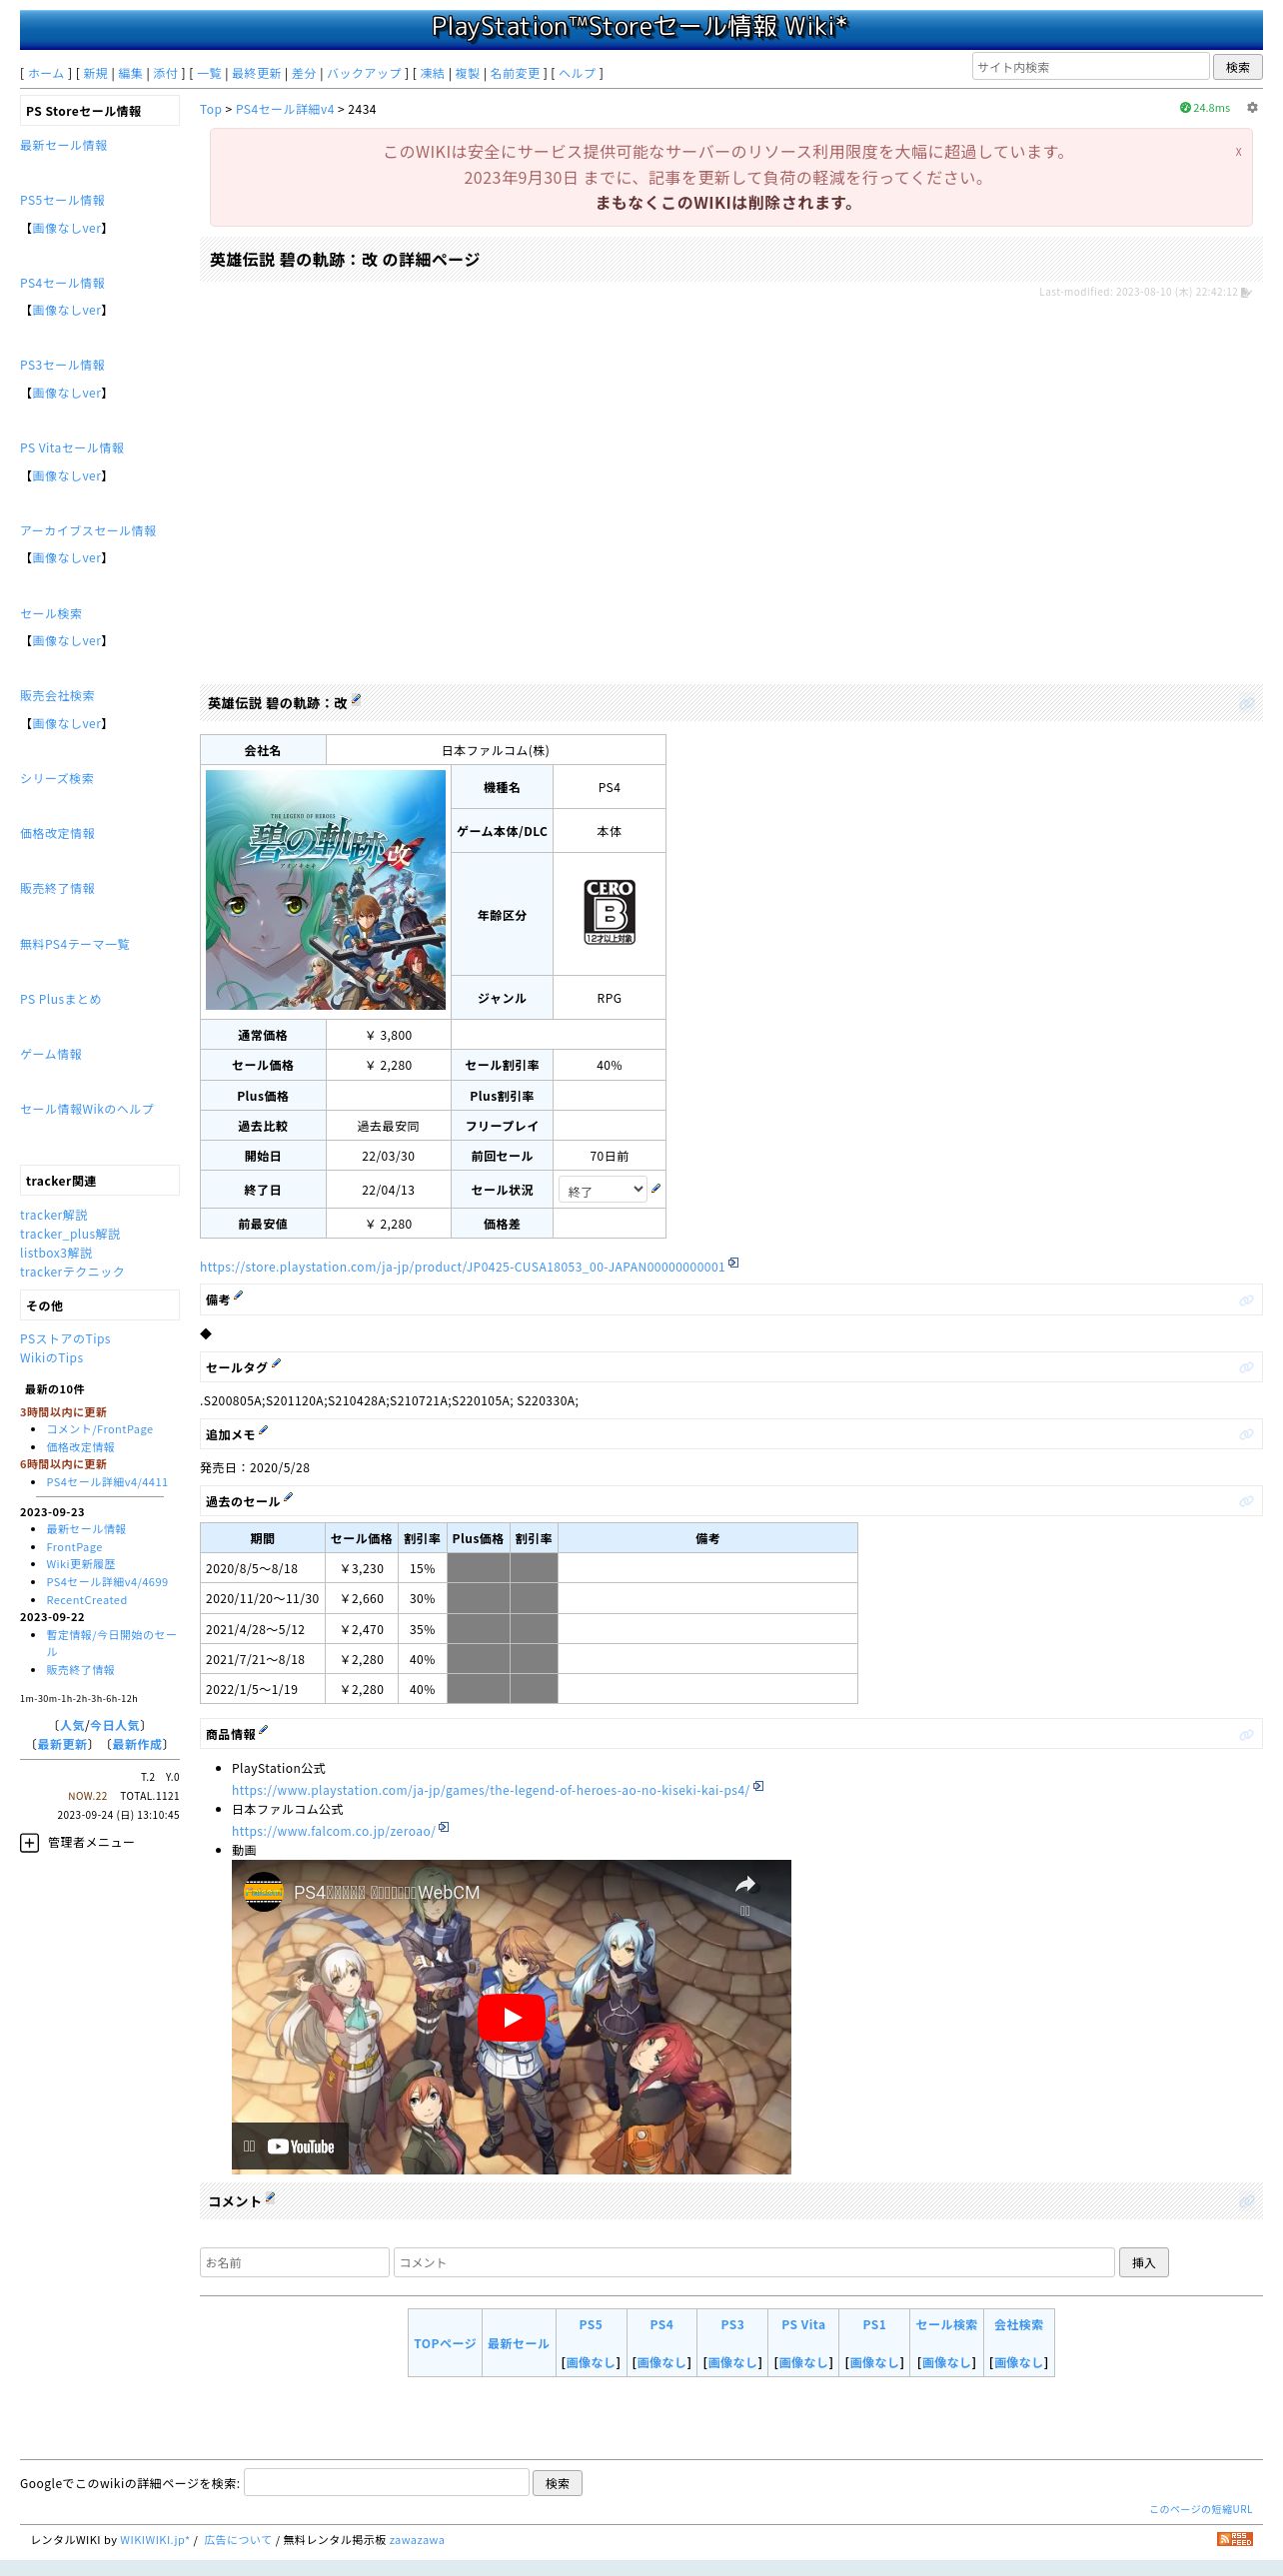Screen dimensions: 1283x2576
Task: Open 無料PS4テーマ一覧 sidebar link
Action: tap(74, 944)
